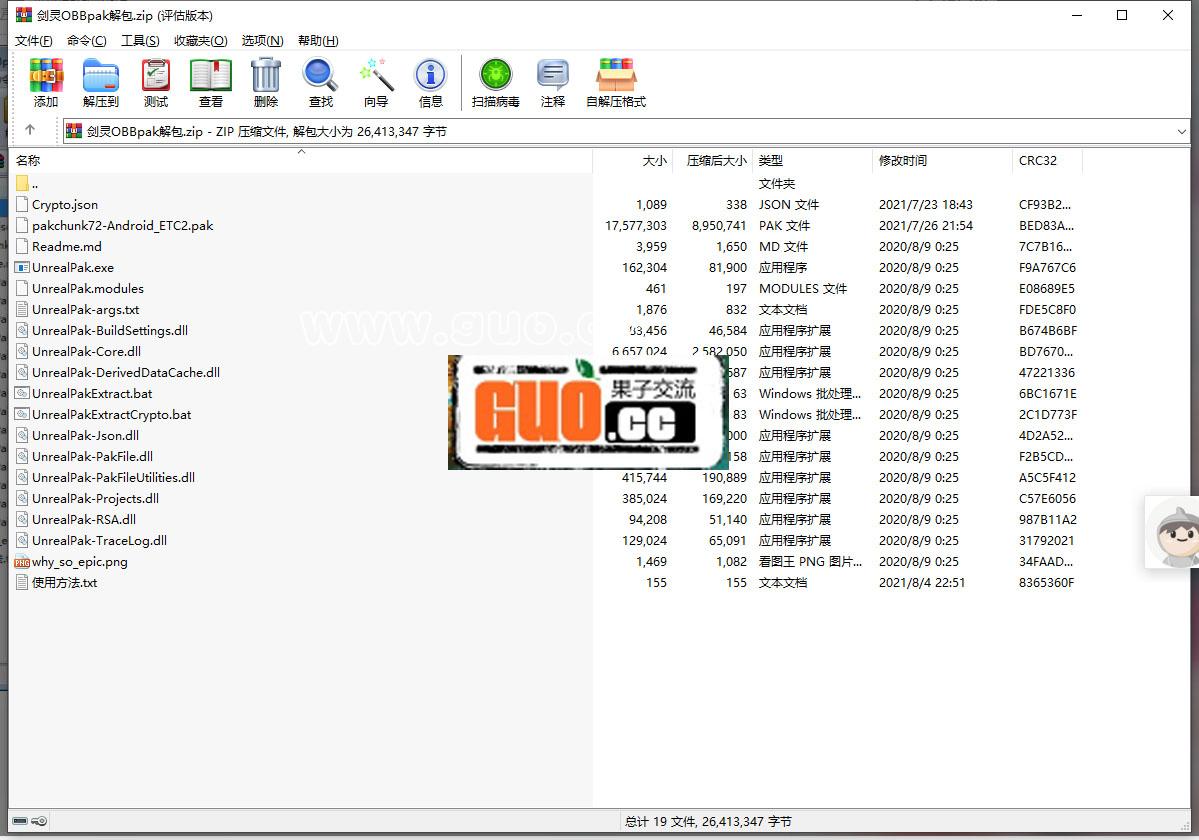1199x840 pixels.
Task: Open the 收藏夹(O) menu
Action: pos(200,41)
